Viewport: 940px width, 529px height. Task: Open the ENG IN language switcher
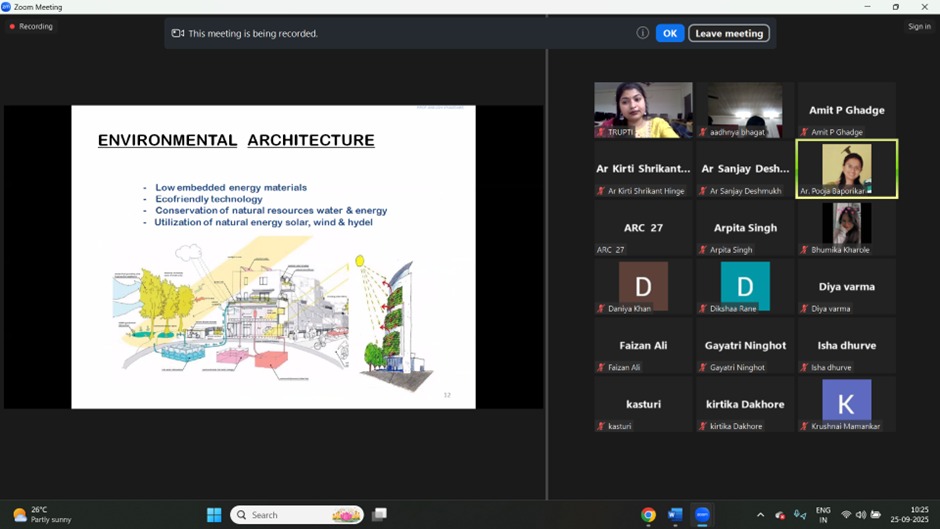[x=823, y=515]
